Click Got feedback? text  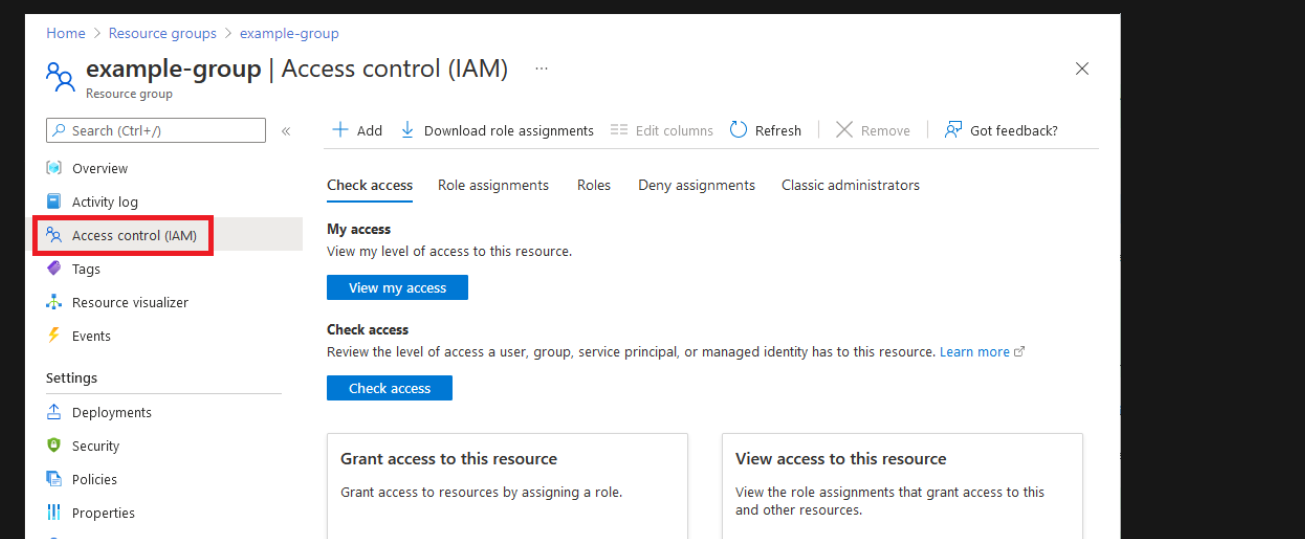click(x=1014, y=130)
